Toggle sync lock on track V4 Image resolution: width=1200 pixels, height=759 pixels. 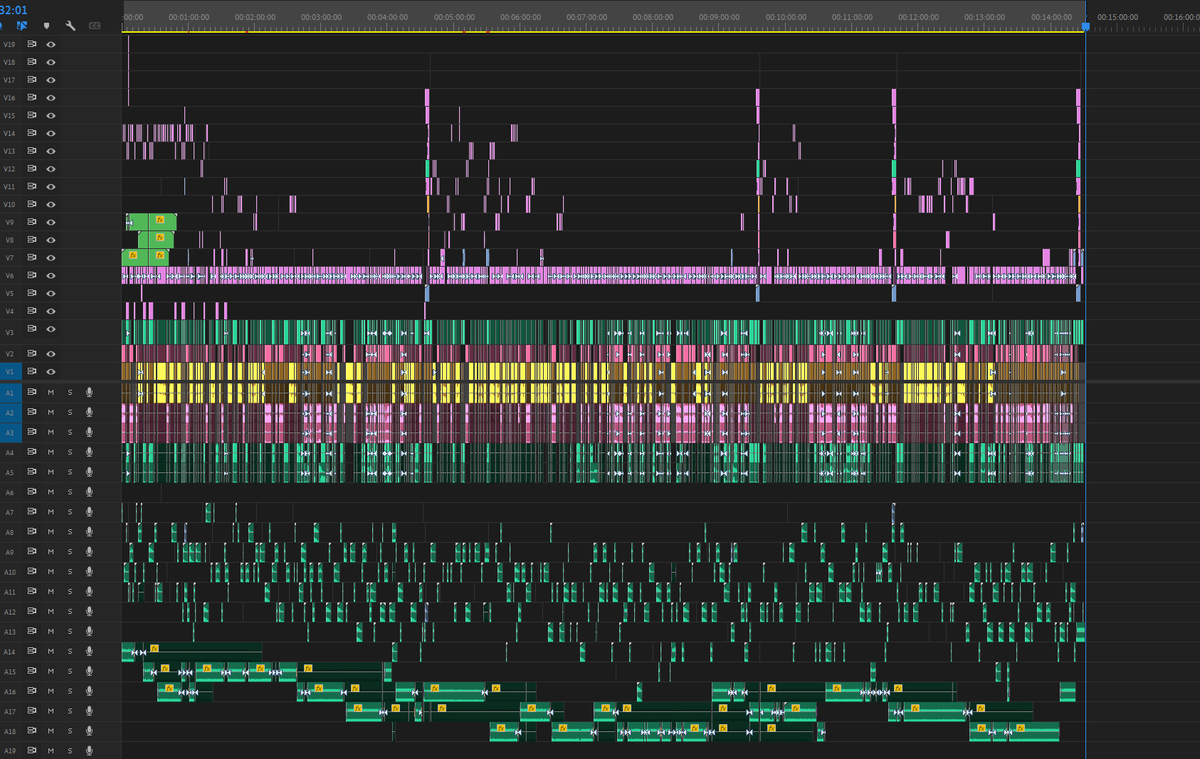pyautogui.click(x=32, y=311)
